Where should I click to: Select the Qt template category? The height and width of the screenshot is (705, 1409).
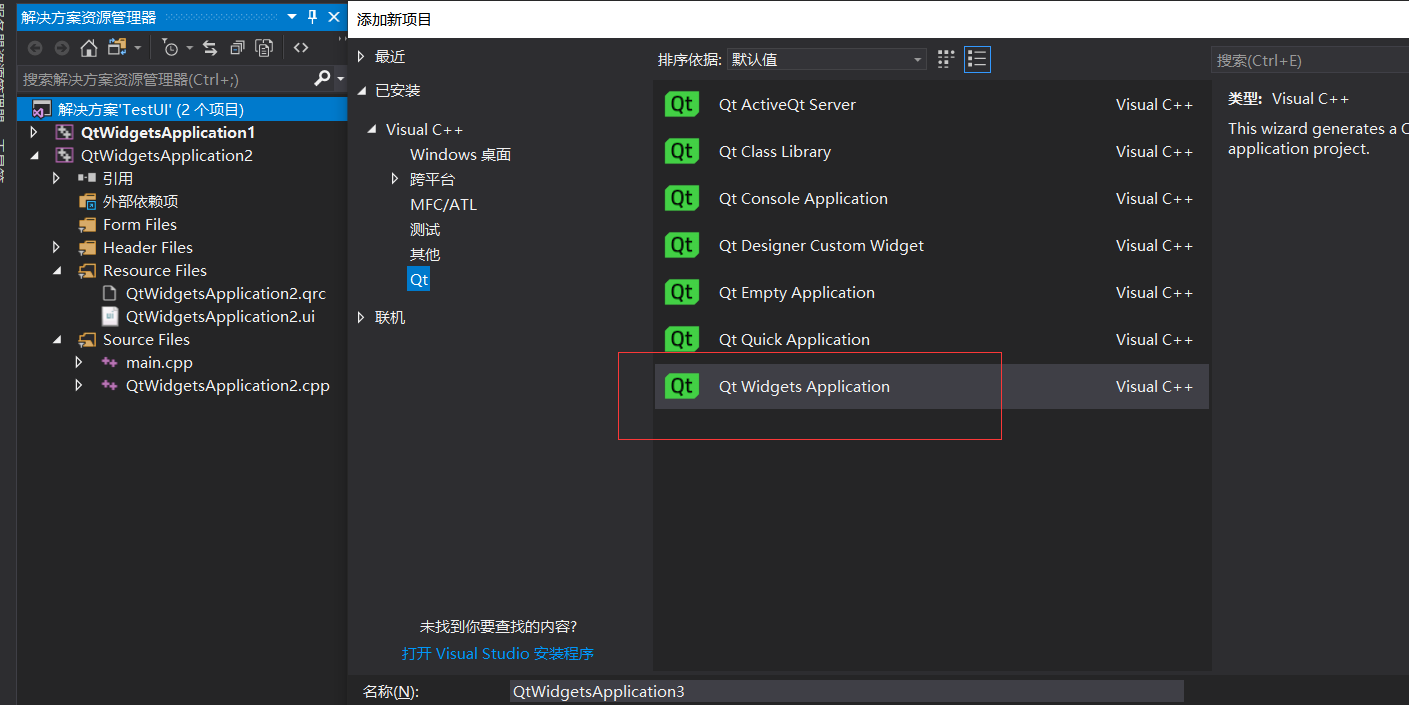(419, 279)
